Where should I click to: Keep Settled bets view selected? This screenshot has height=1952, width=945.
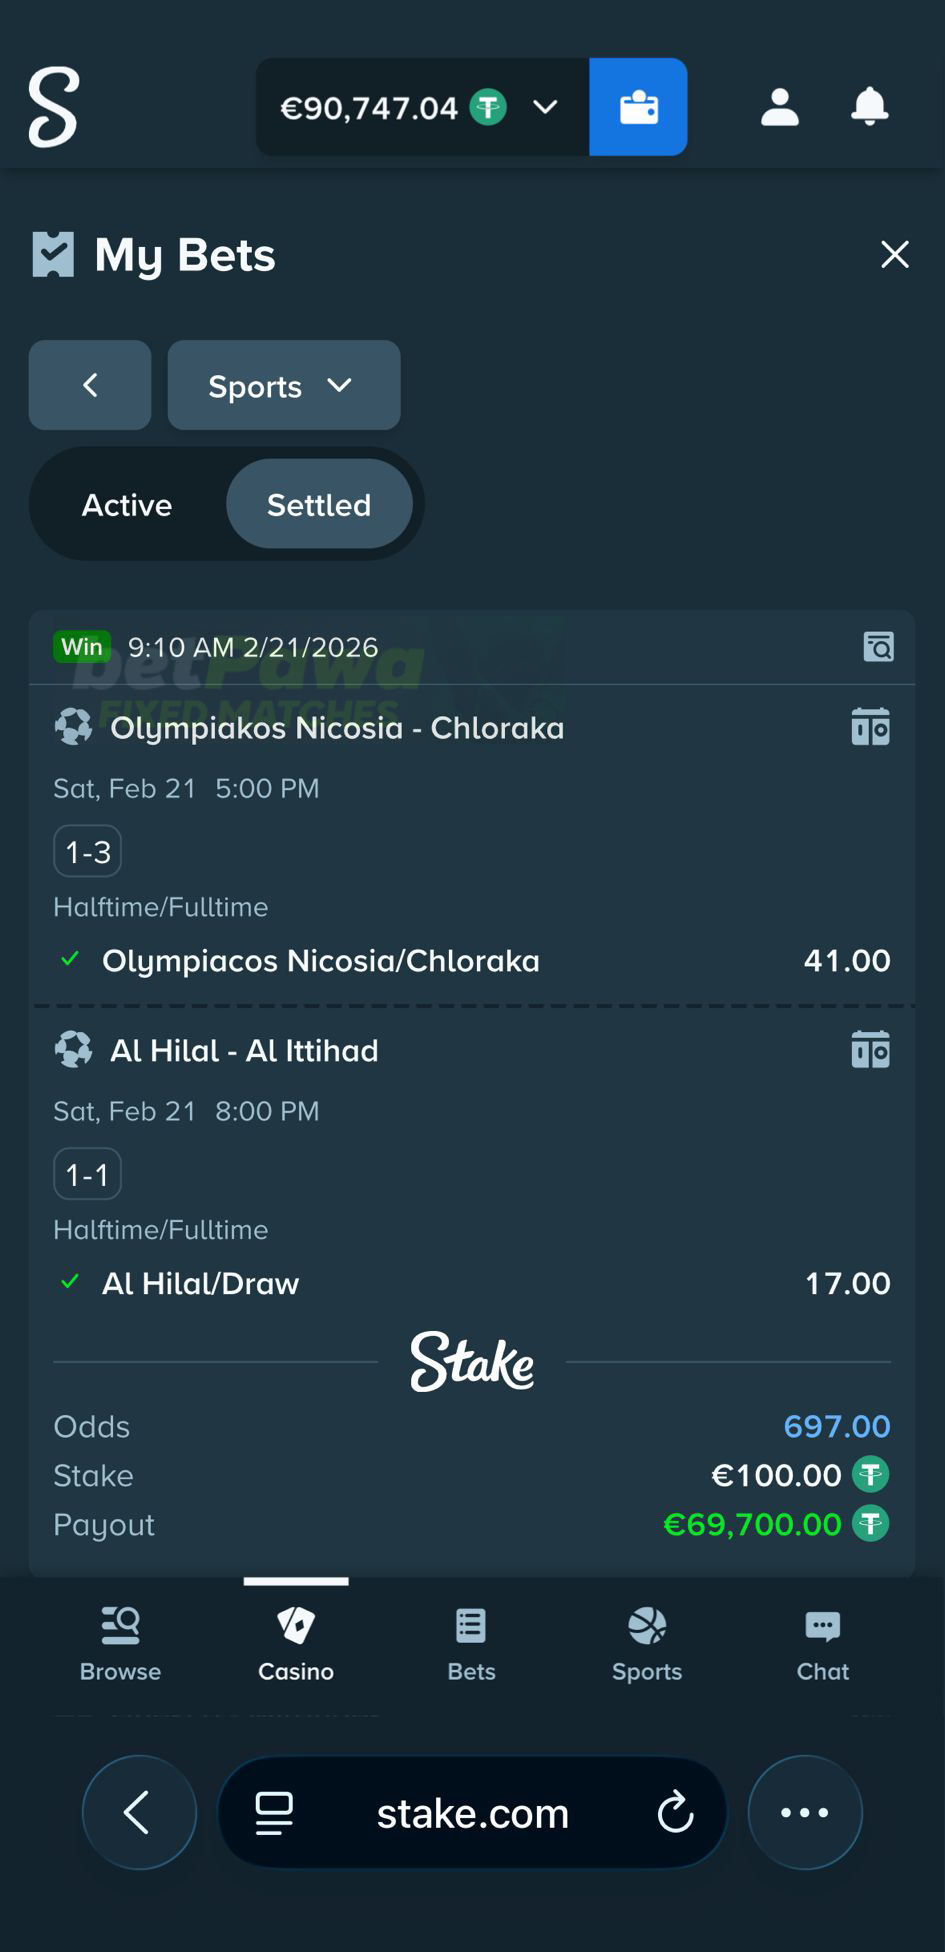click(318, 504)
